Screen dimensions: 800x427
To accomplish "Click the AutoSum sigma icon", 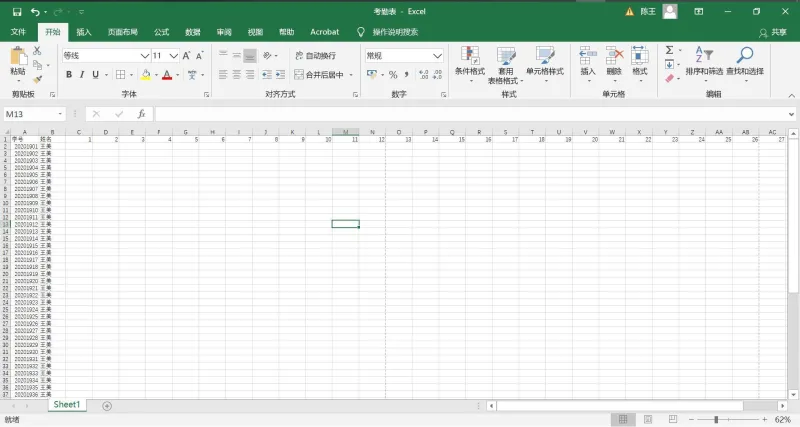I will coord(669,50).
